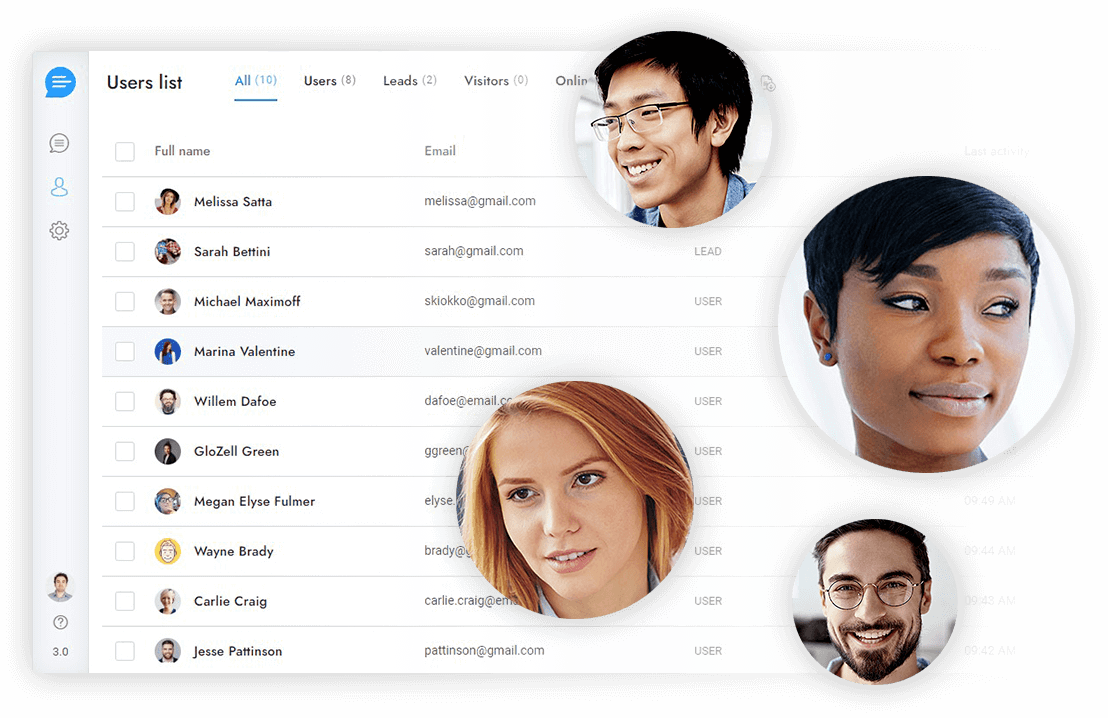Click the blue chat app logo

(x=60, y=83)
